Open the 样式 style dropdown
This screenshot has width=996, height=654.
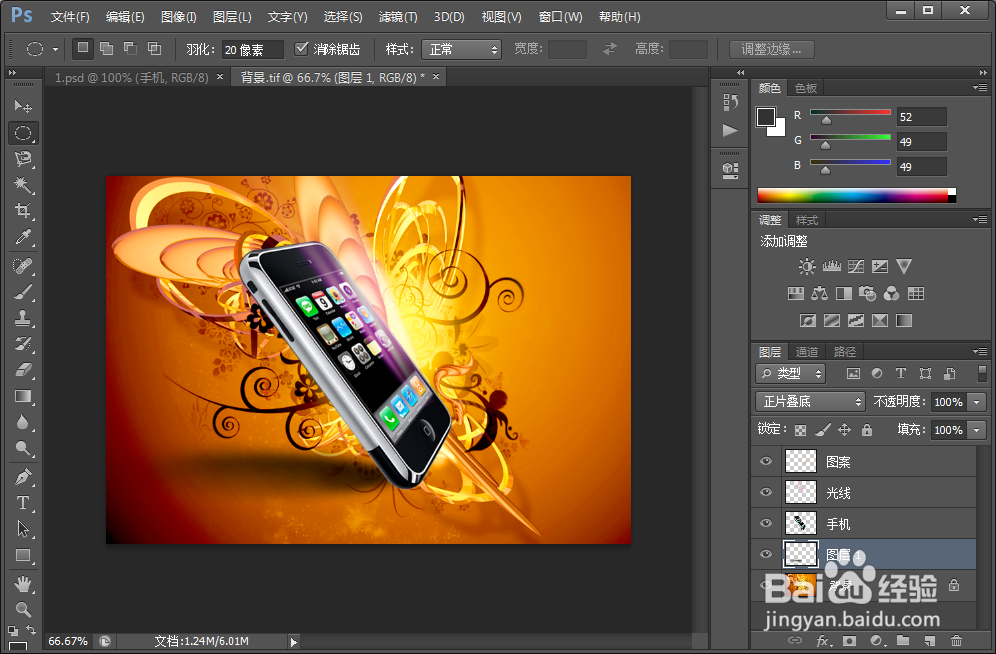461,50
